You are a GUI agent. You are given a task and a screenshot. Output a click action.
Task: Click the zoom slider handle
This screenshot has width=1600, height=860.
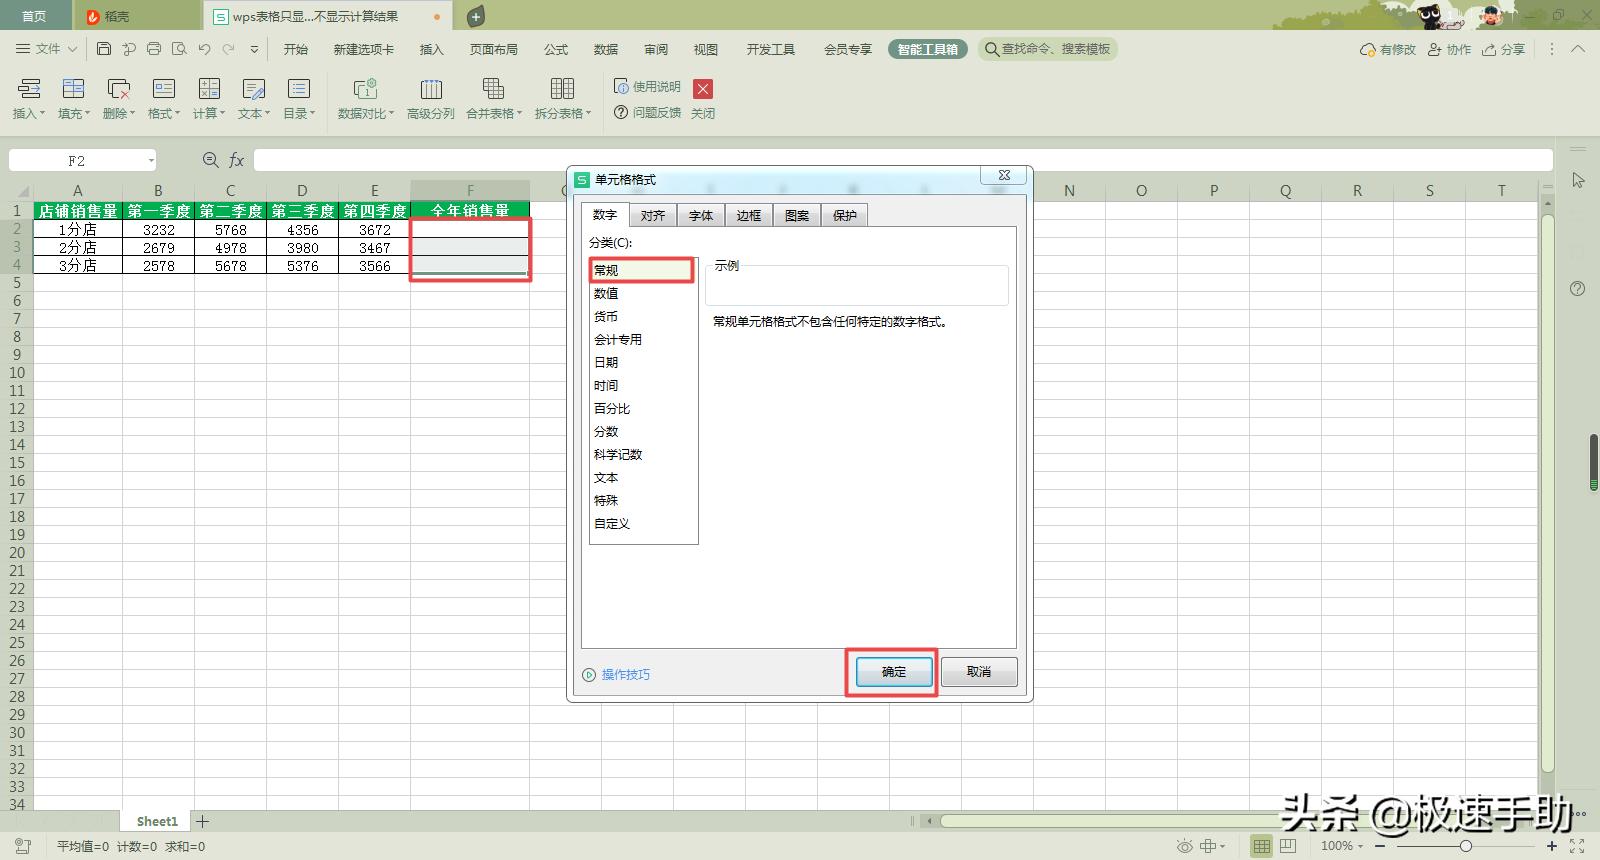[x=1465, y=846]
